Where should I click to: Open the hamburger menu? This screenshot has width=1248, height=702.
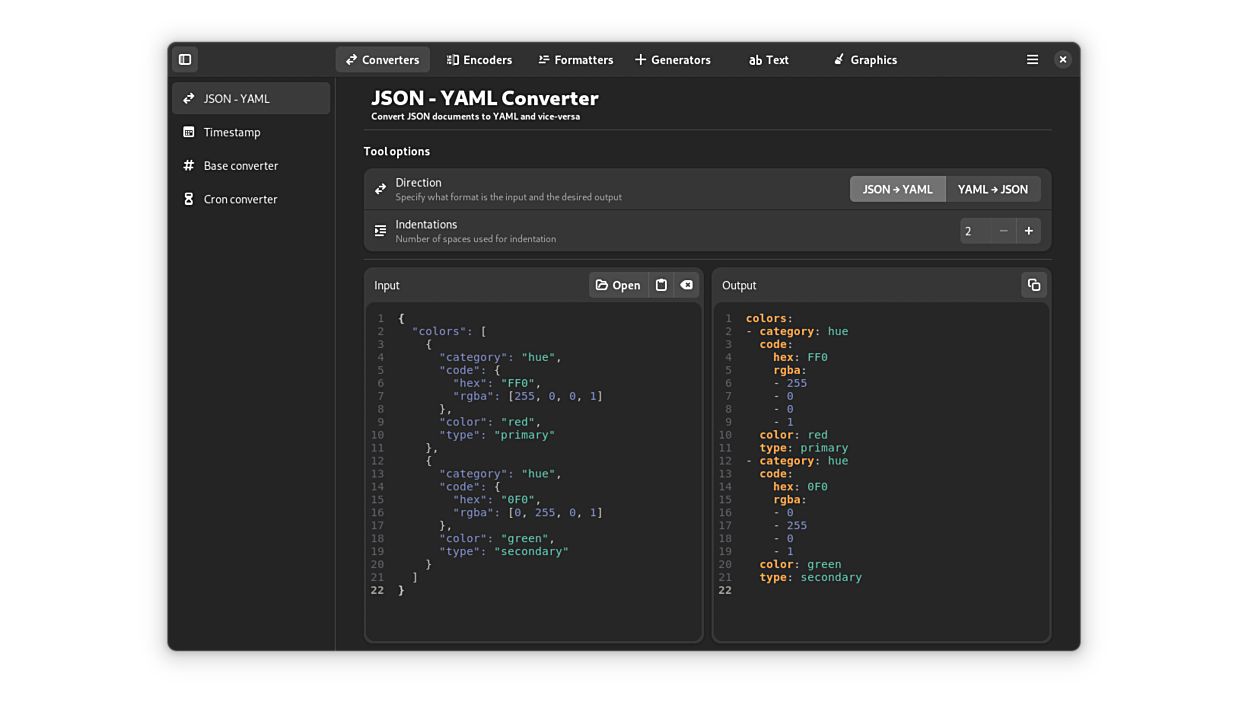(1032, 59)
